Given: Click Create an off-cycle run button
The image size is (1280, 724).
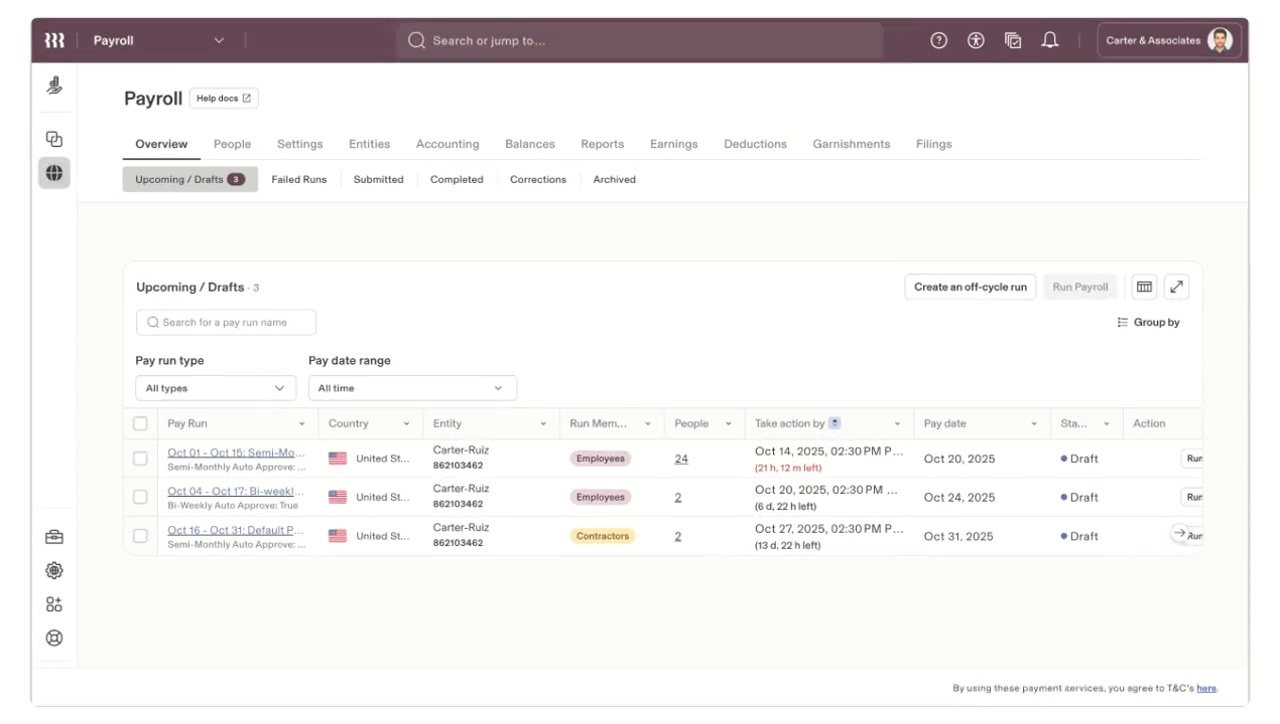Looking at the screenshot, I should [x=970, y=287].
